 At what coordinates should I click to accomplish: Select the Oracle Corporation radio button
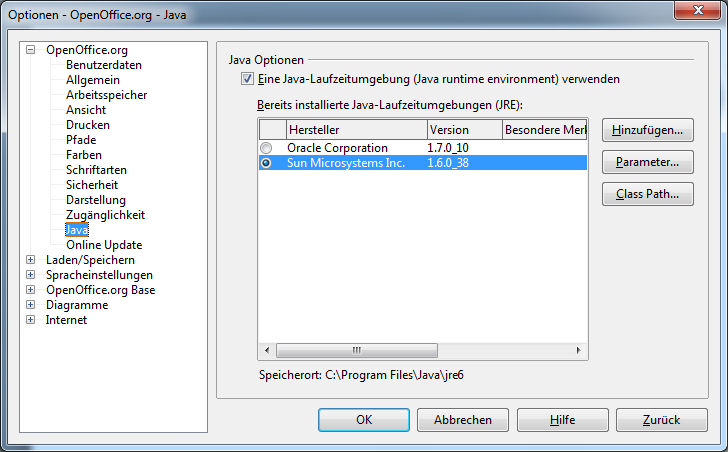266,148
